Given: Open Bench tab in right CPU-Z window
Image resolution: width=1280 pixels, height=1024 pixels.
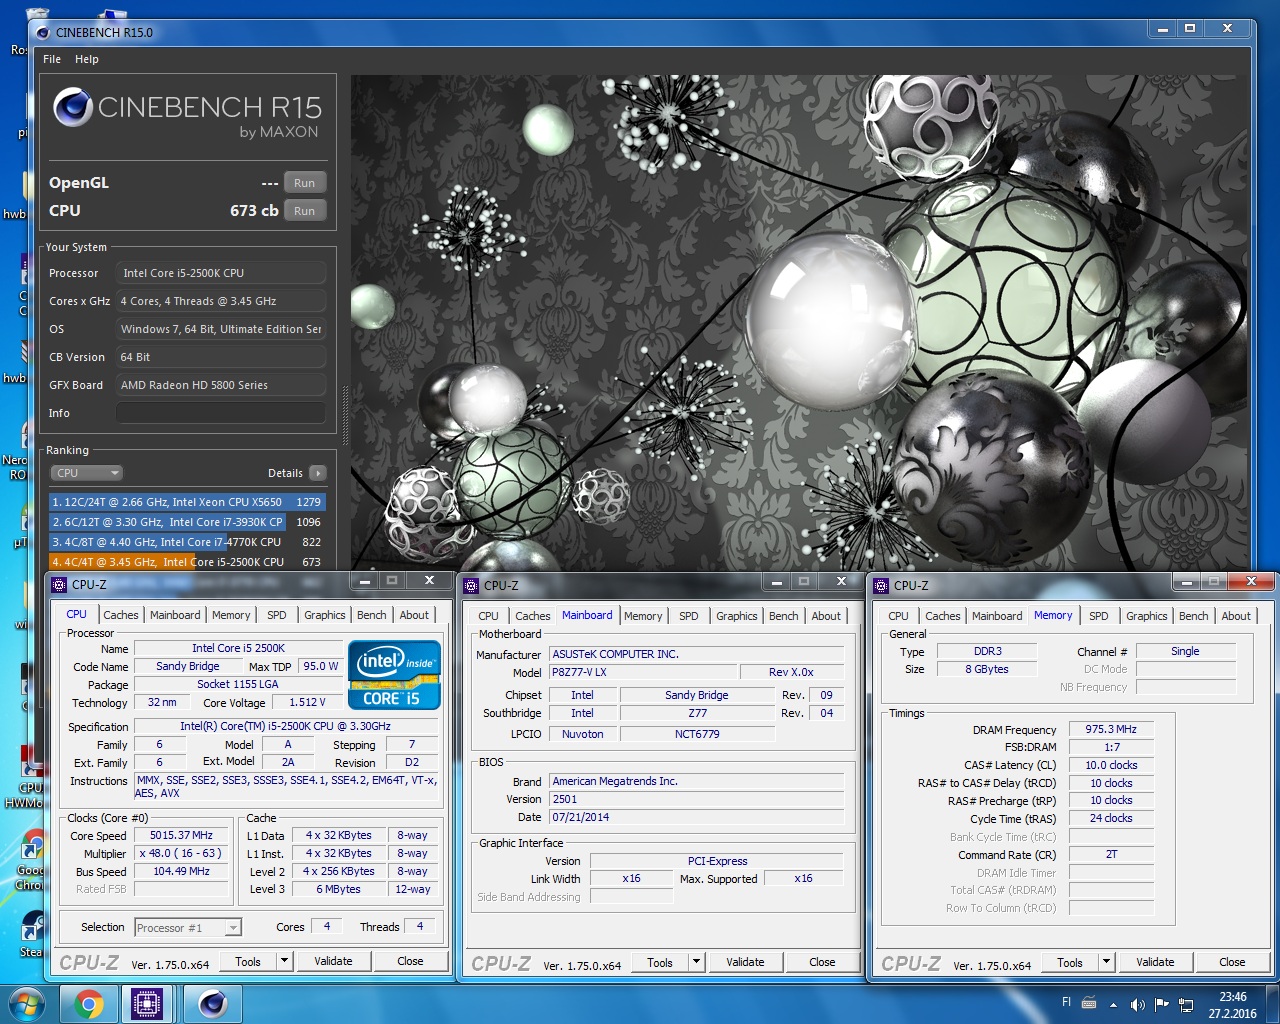Looking at the screenshot, I should point(1194,616).
